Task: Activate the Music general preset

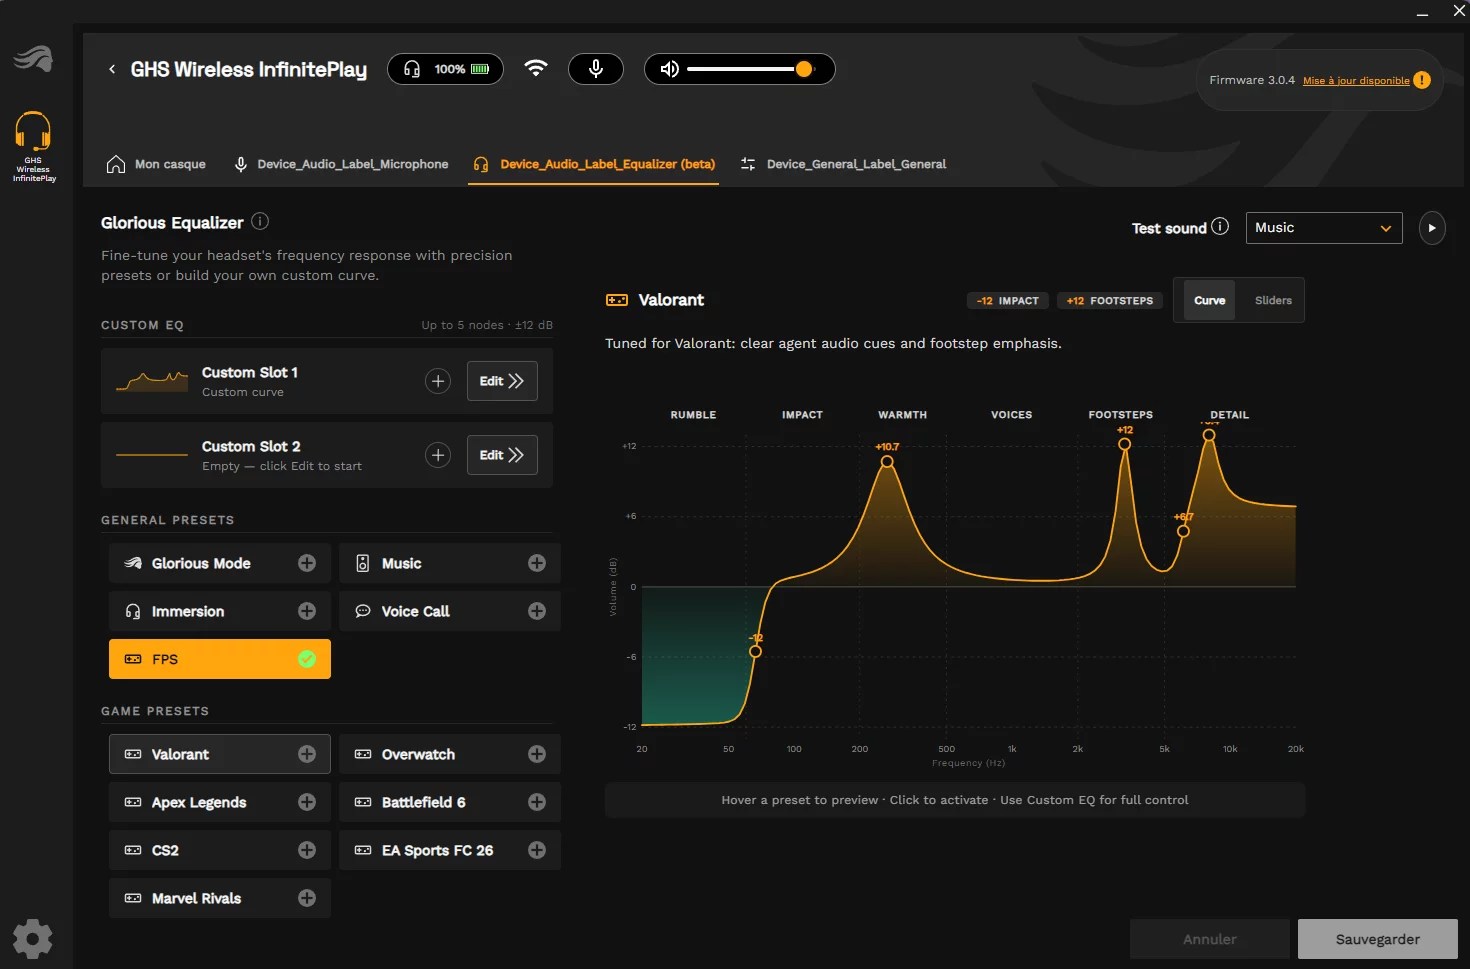Action: (449, 563)
